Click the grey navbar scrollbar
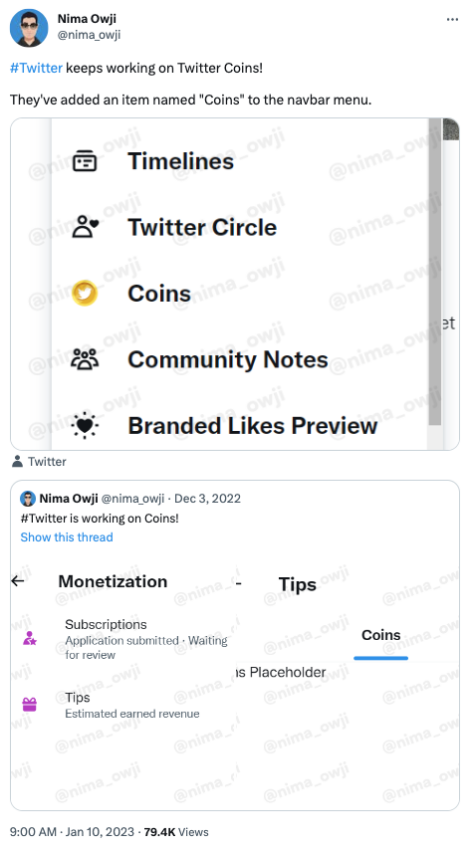This screenshot has height=850, width=470. point(435,271)
